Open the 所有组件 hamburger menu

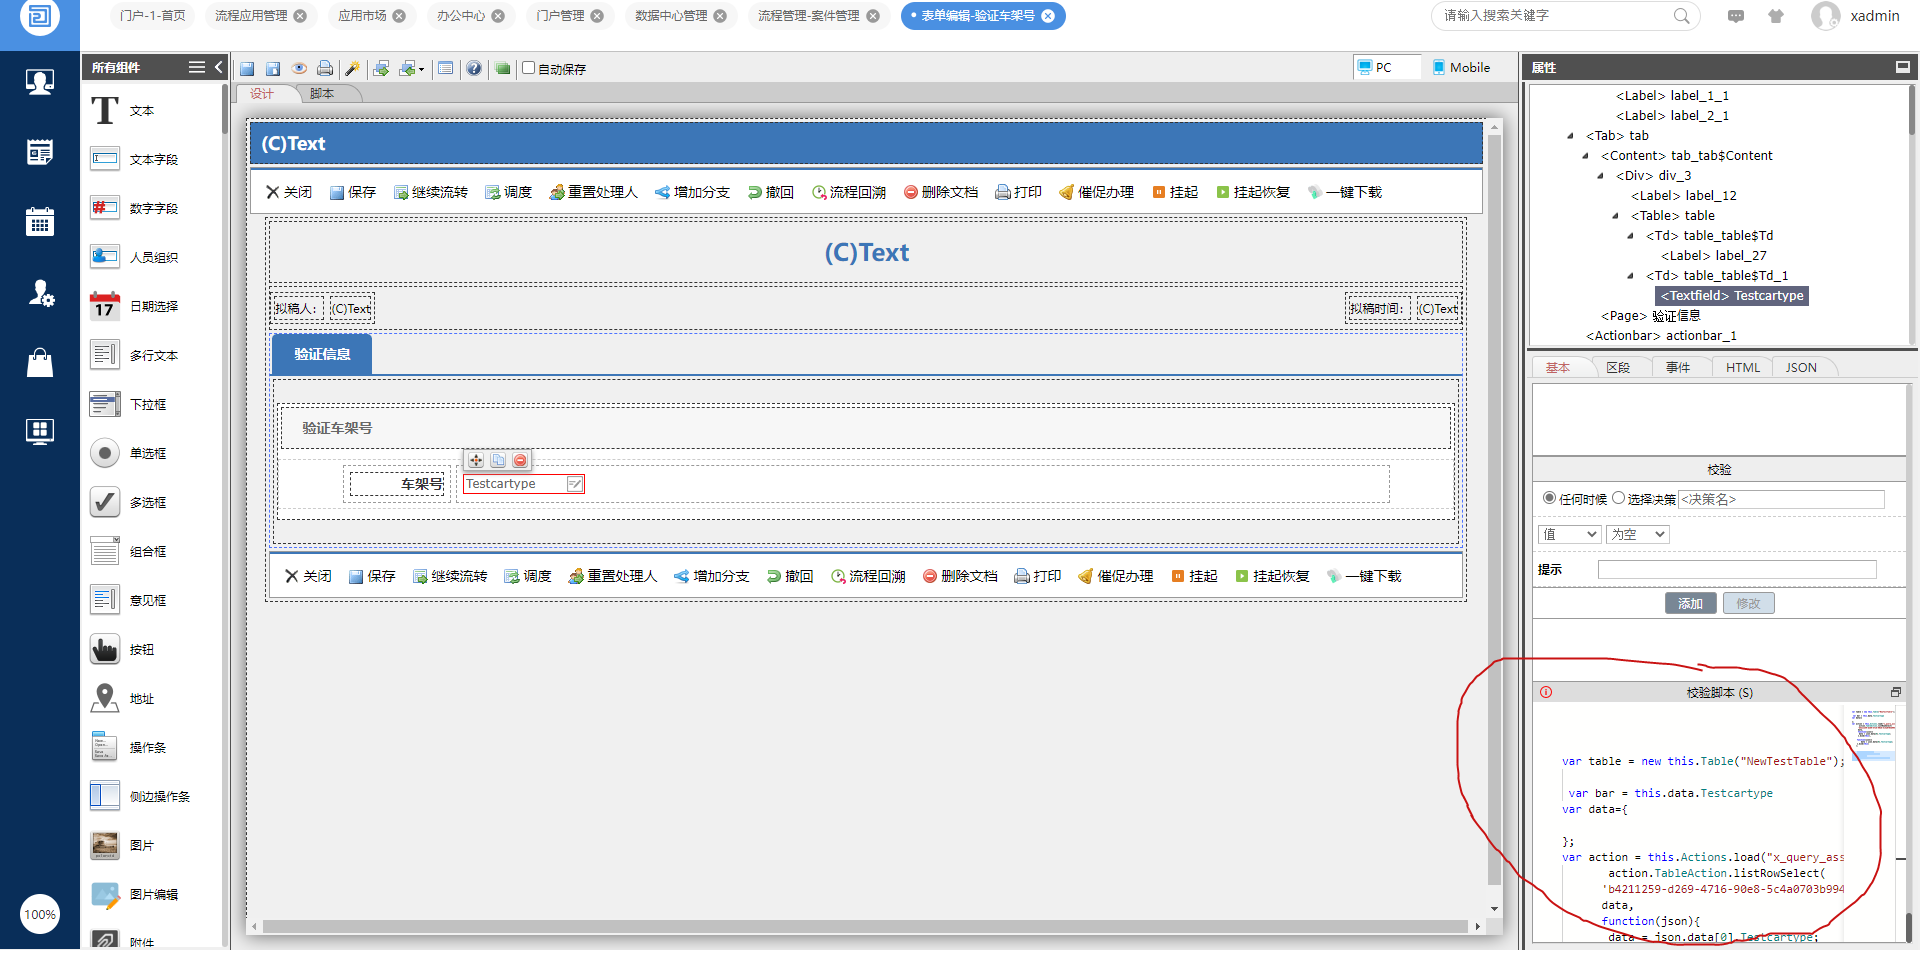pyautogui.click(x=197, y=67)
